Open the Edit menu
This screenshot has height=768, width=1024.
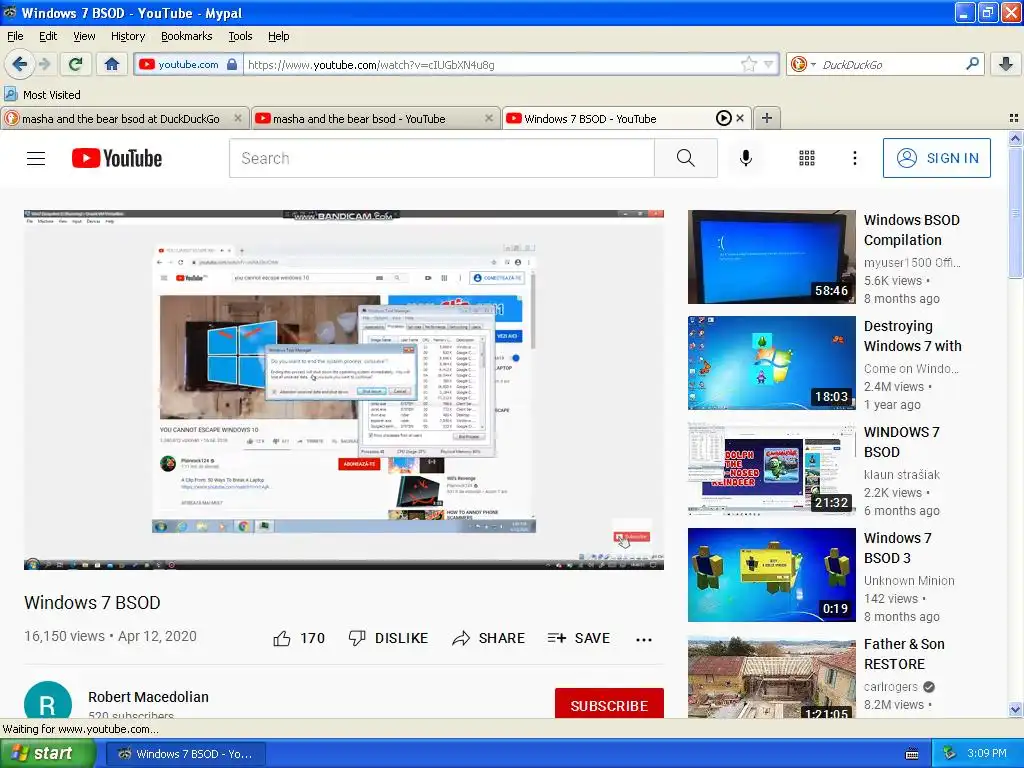(x=48, y=36)
